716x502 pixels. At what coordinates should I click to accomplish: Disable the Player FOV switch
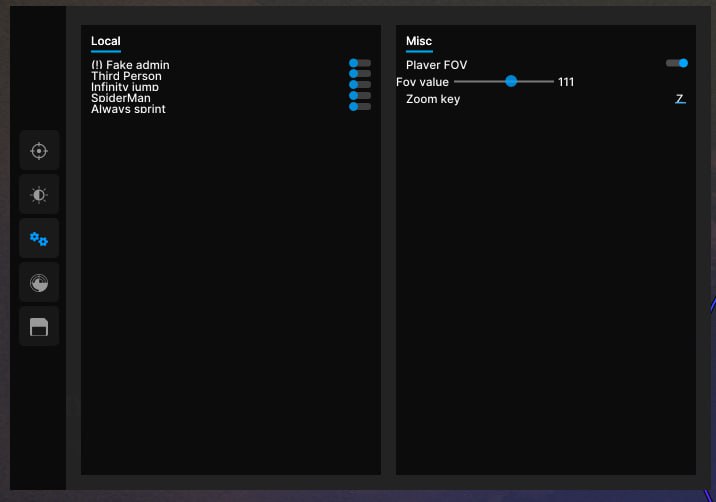[677, 63]
